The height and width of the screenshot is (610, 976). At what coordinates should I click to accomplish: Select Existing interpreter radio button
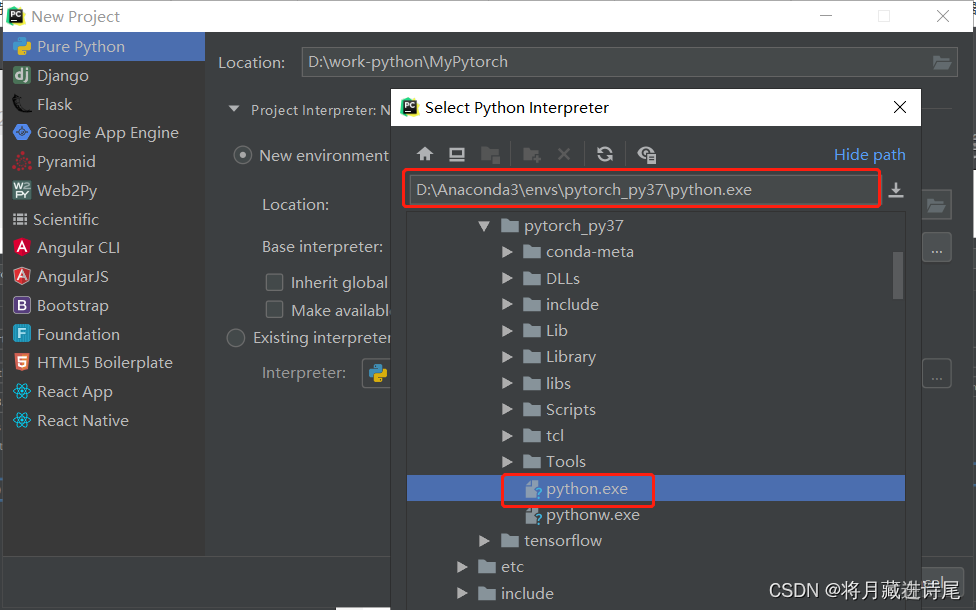(236, 337)
